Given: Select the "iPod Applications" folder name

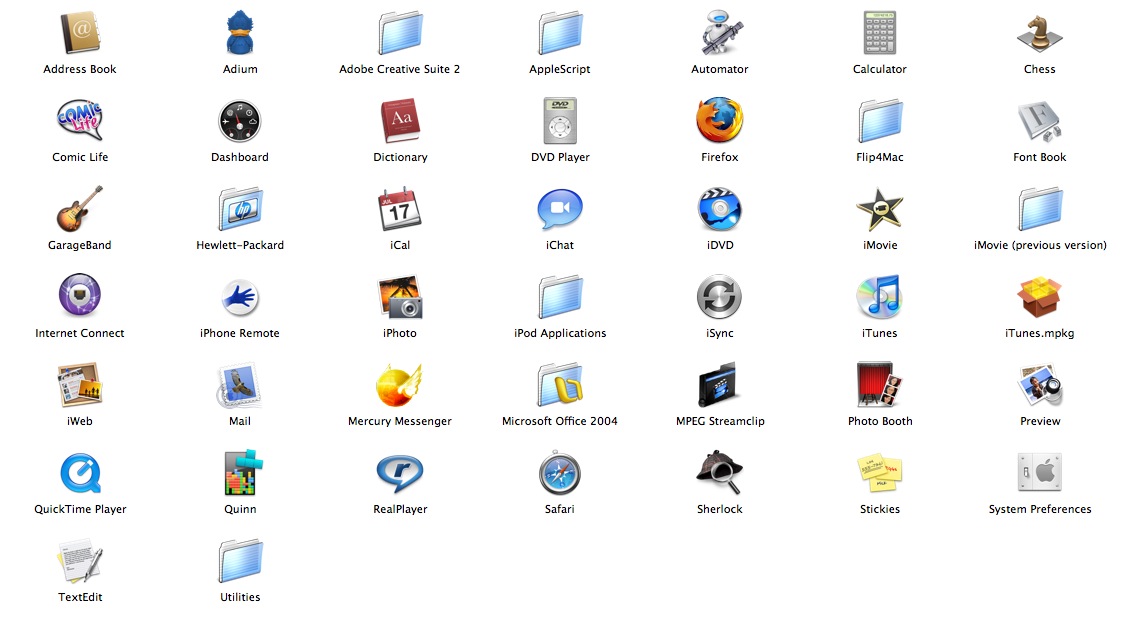Looking at the screenshot, I should click(560, 333).
